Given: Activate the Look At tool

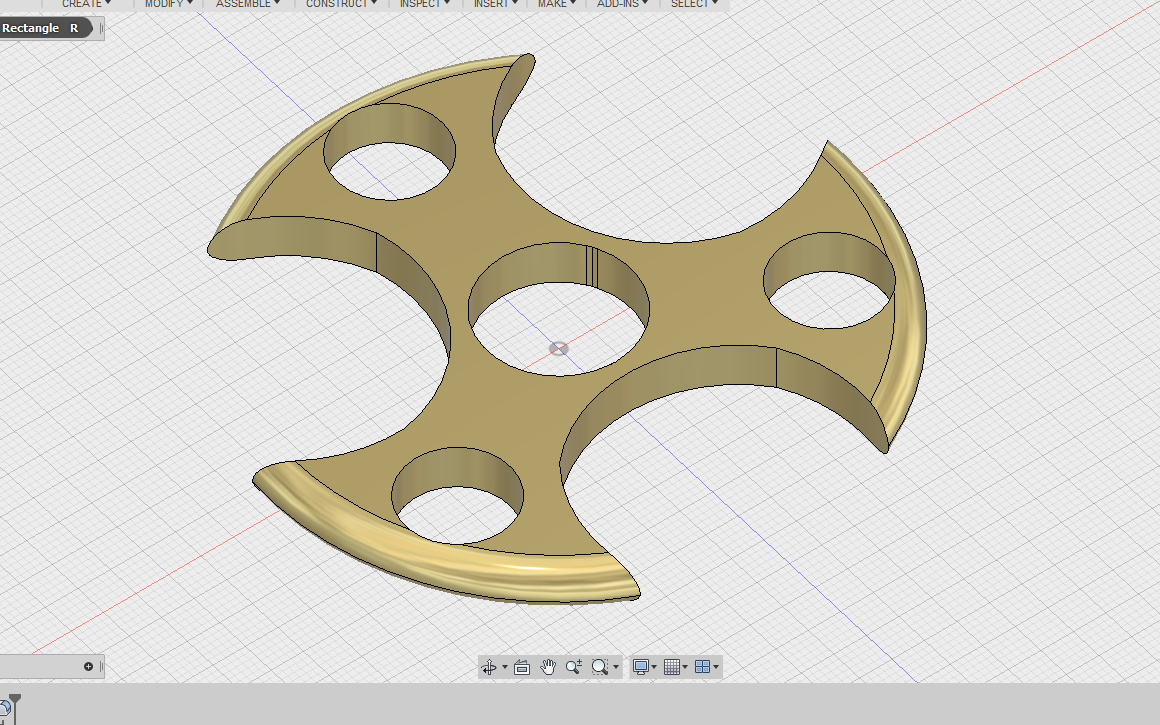Looking at the screenshot, I should pos(523,667).
